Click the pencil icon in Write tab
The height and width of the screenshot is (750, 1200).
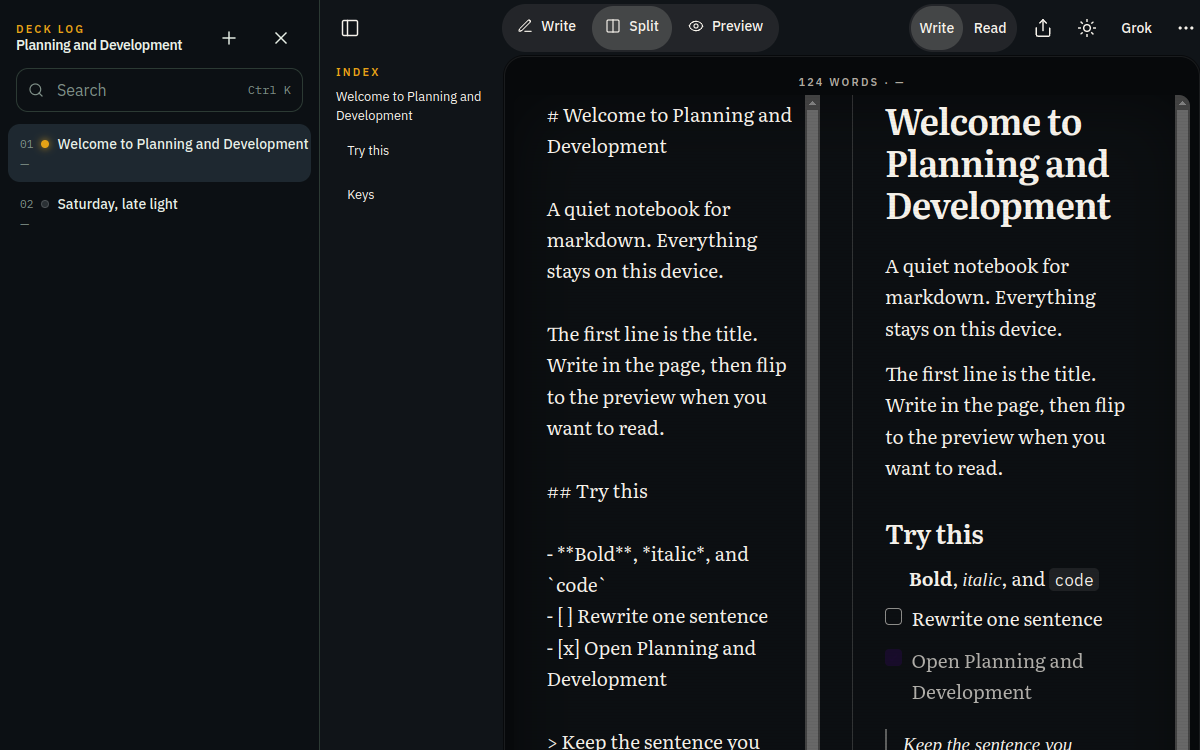(x=525, y=27)
